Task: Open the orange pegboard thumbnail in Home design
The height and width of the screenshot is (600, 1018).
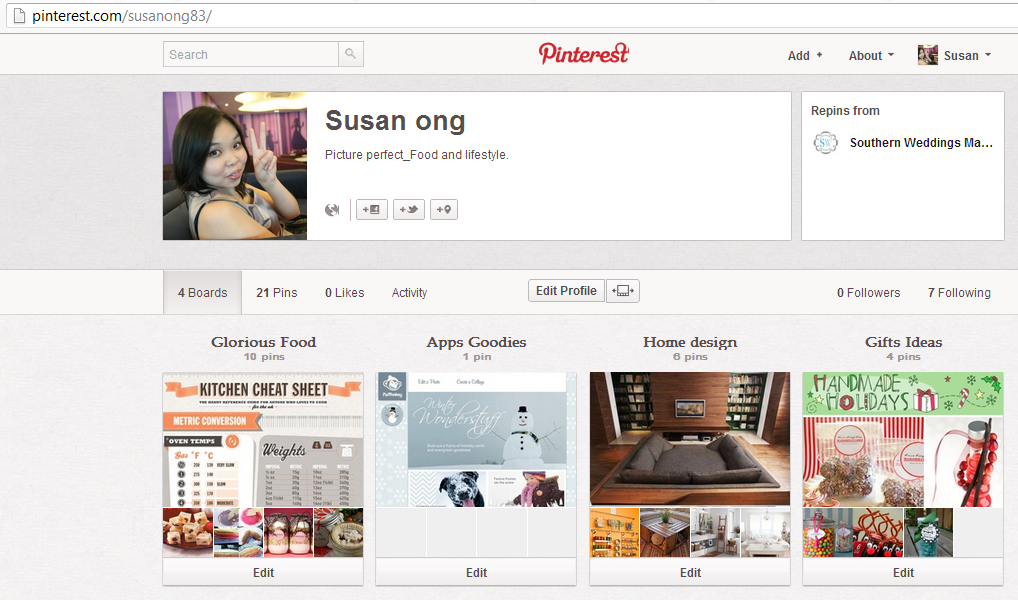Action: tap(614, 532)
